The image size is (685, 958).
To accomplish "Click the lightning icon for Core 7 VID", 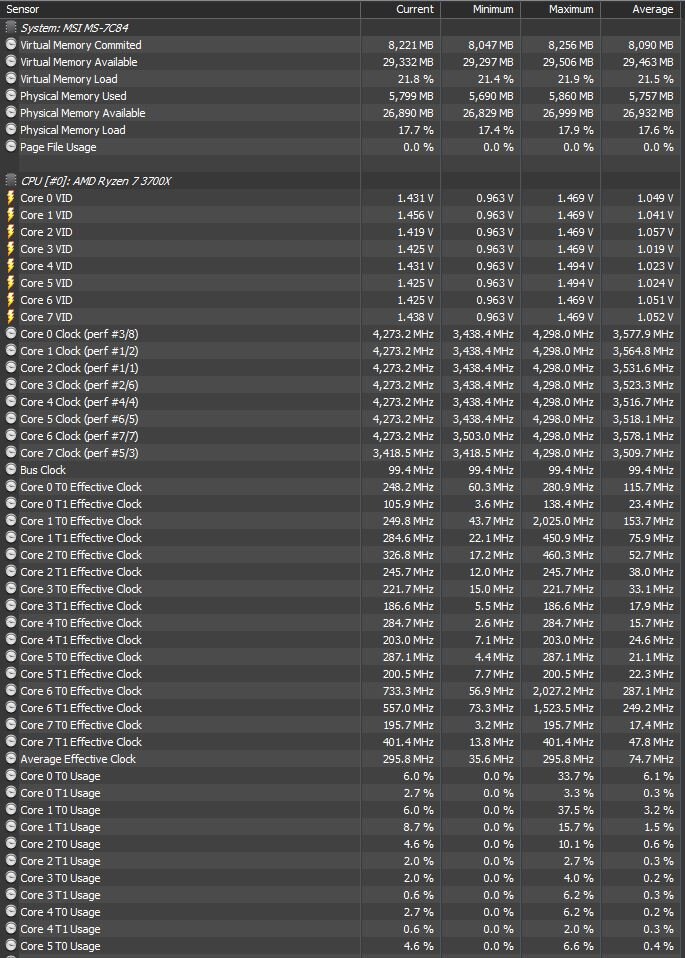I will pos(10,316).
